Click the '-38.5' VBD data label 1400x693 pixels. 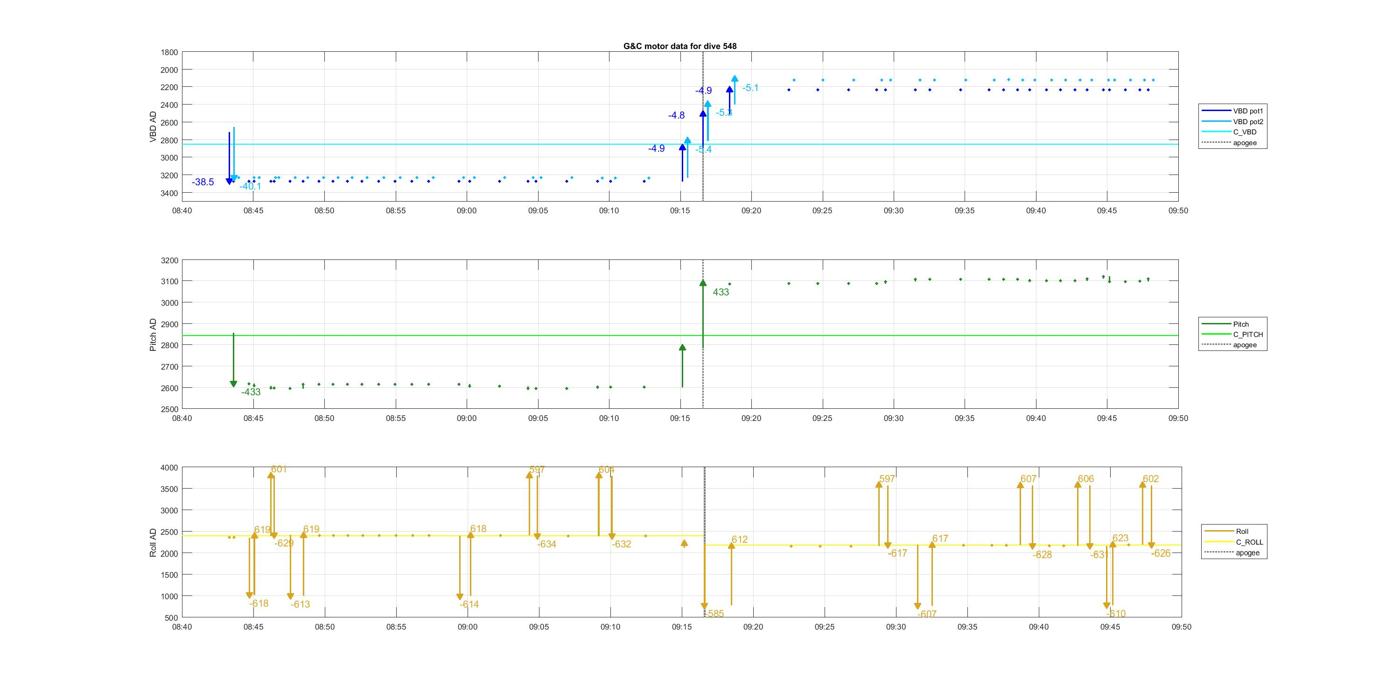pos(203,182)
